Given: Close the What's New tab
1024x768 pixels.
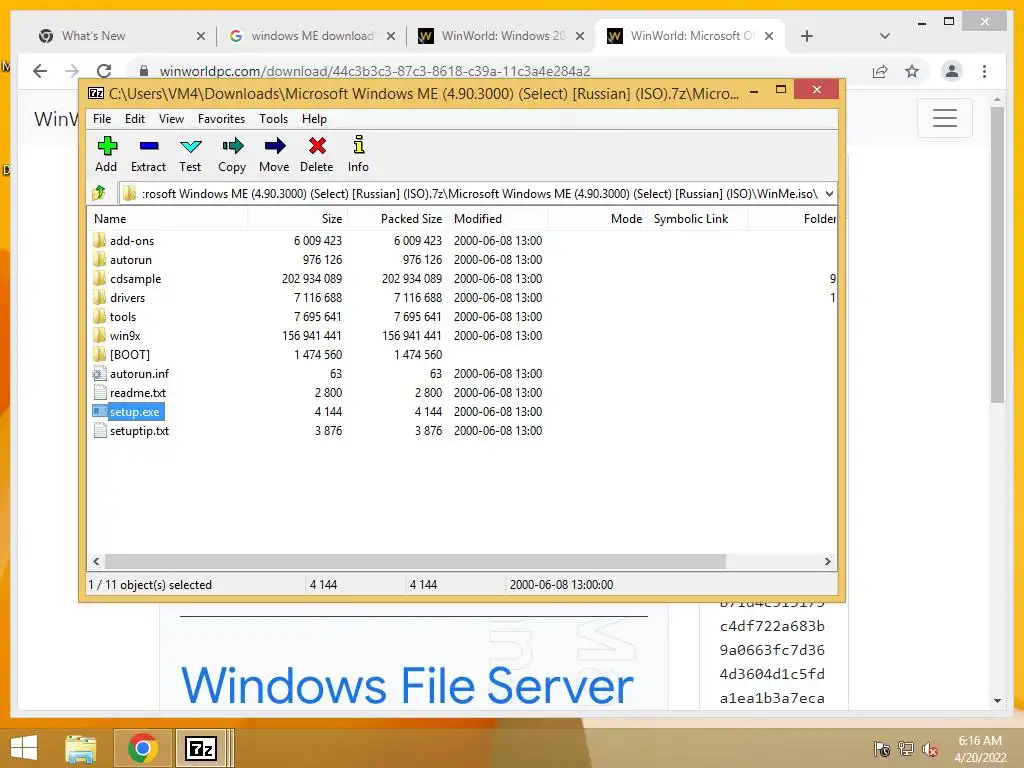Looking at the screenshot, I should (200, 37).
